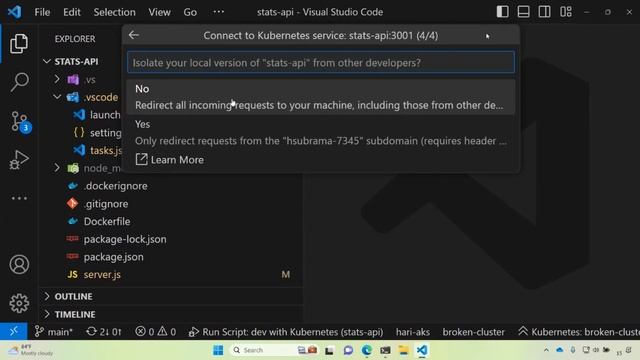Image resolution: width=640 pixels, height=360 pixels.
Task: Click the VS Code logo in title bar
Action: pos(14,12)
